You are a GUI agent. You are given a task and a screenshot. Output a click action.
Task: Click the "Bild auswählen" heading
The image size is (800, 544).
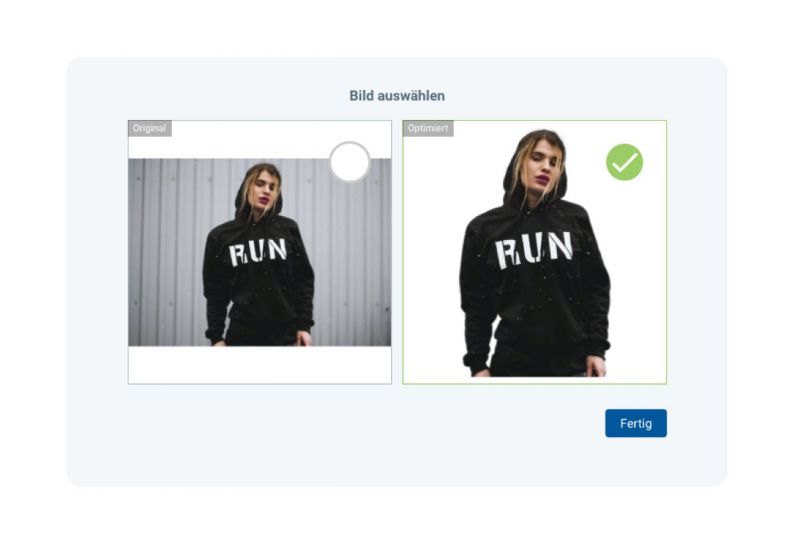(397, 95)
